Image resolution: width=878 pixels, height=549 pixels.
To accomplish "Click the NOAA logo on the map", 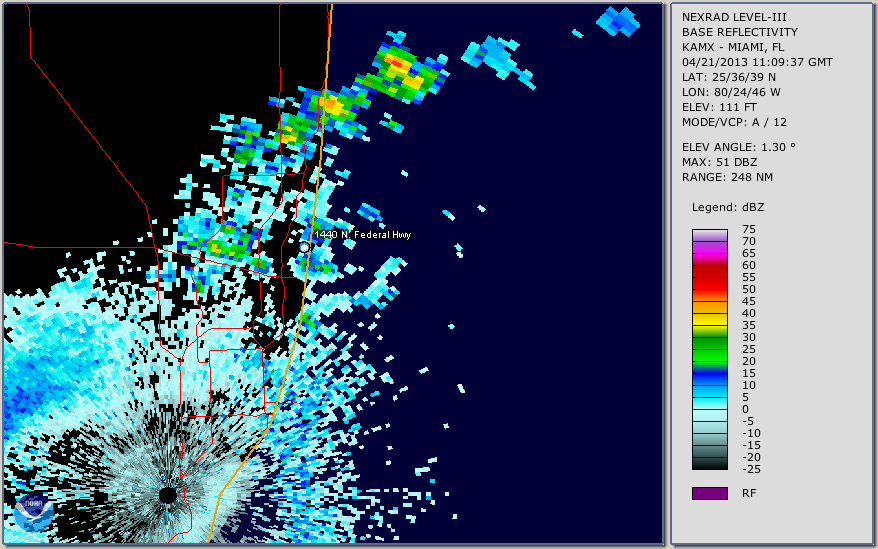I will pyautogui.click(x=34, y=513).
